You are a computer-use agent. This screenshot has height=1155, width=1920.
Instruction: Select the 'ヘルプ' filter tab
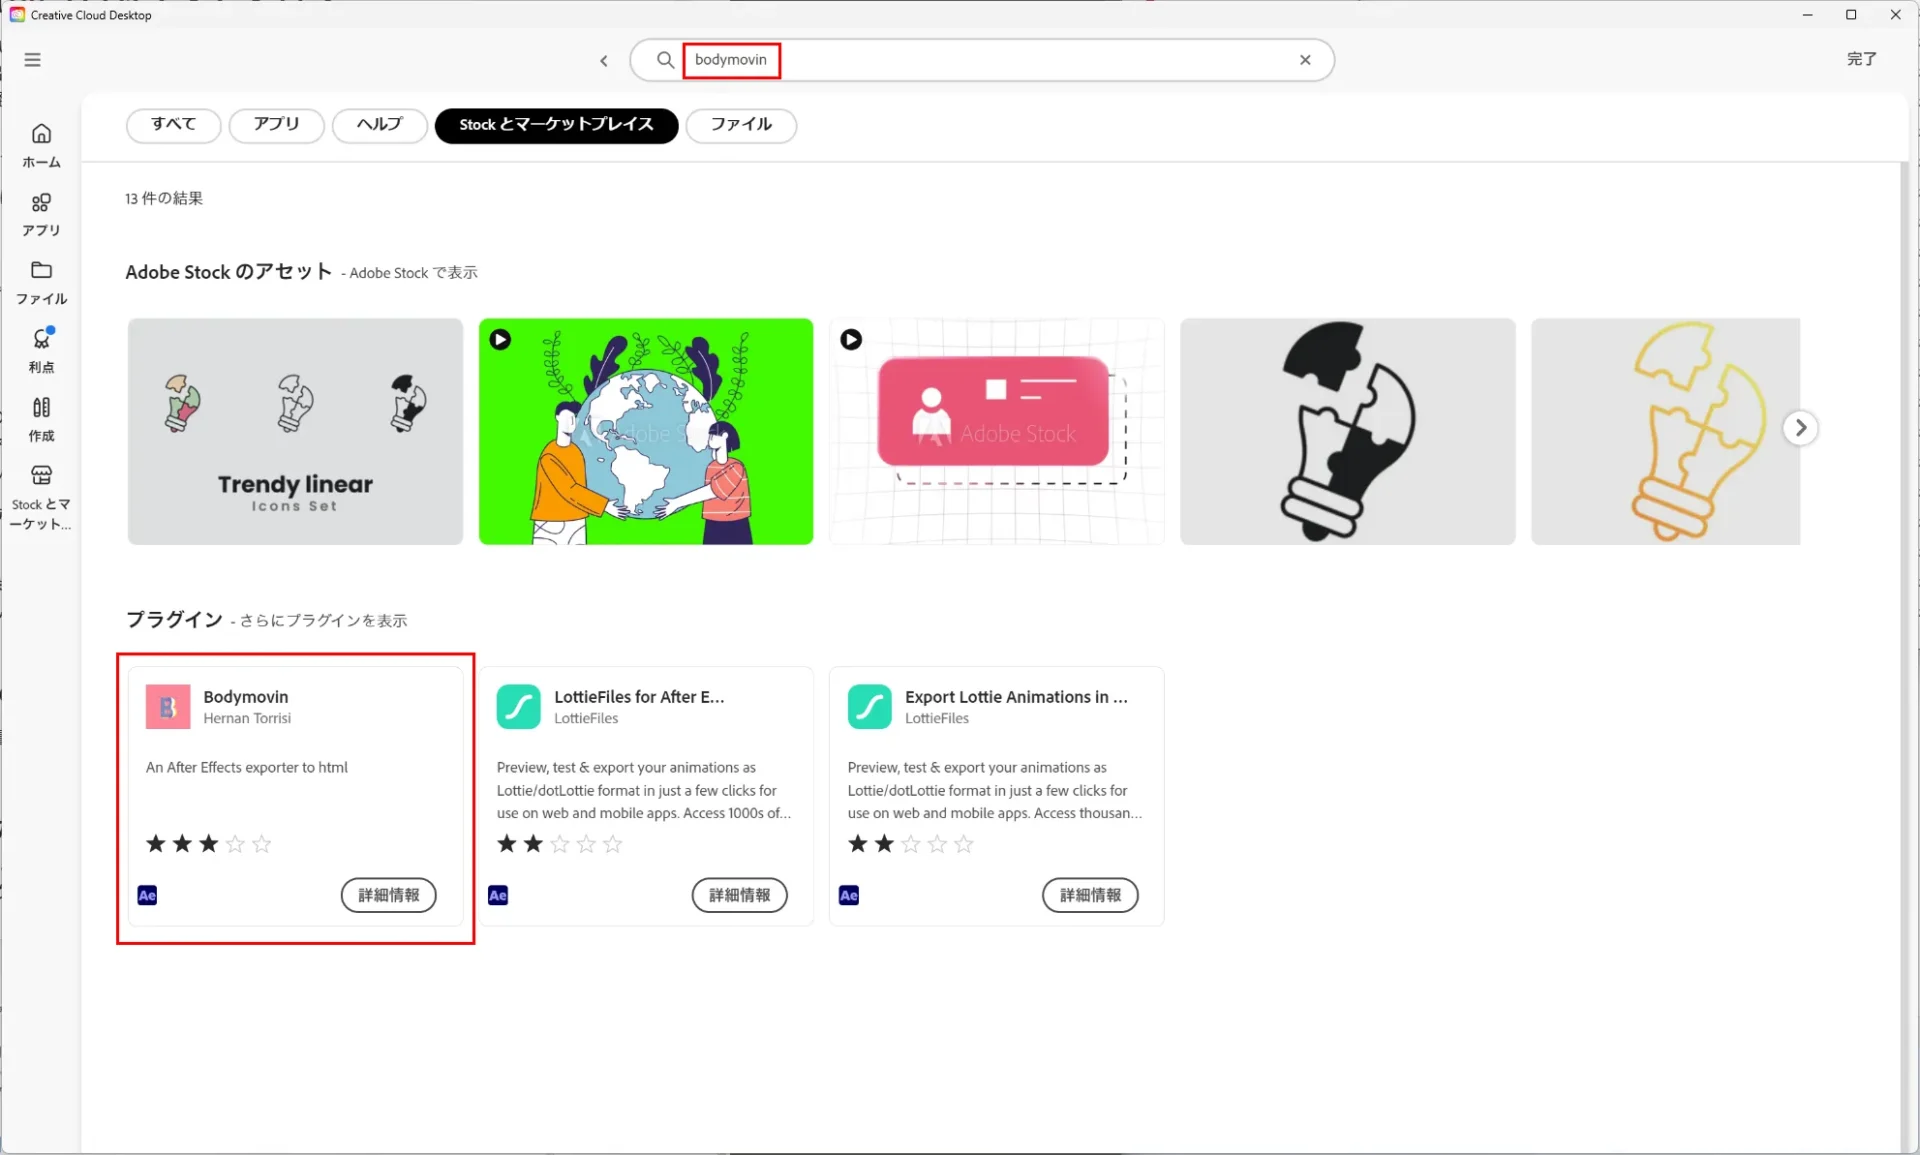[379, 125]
